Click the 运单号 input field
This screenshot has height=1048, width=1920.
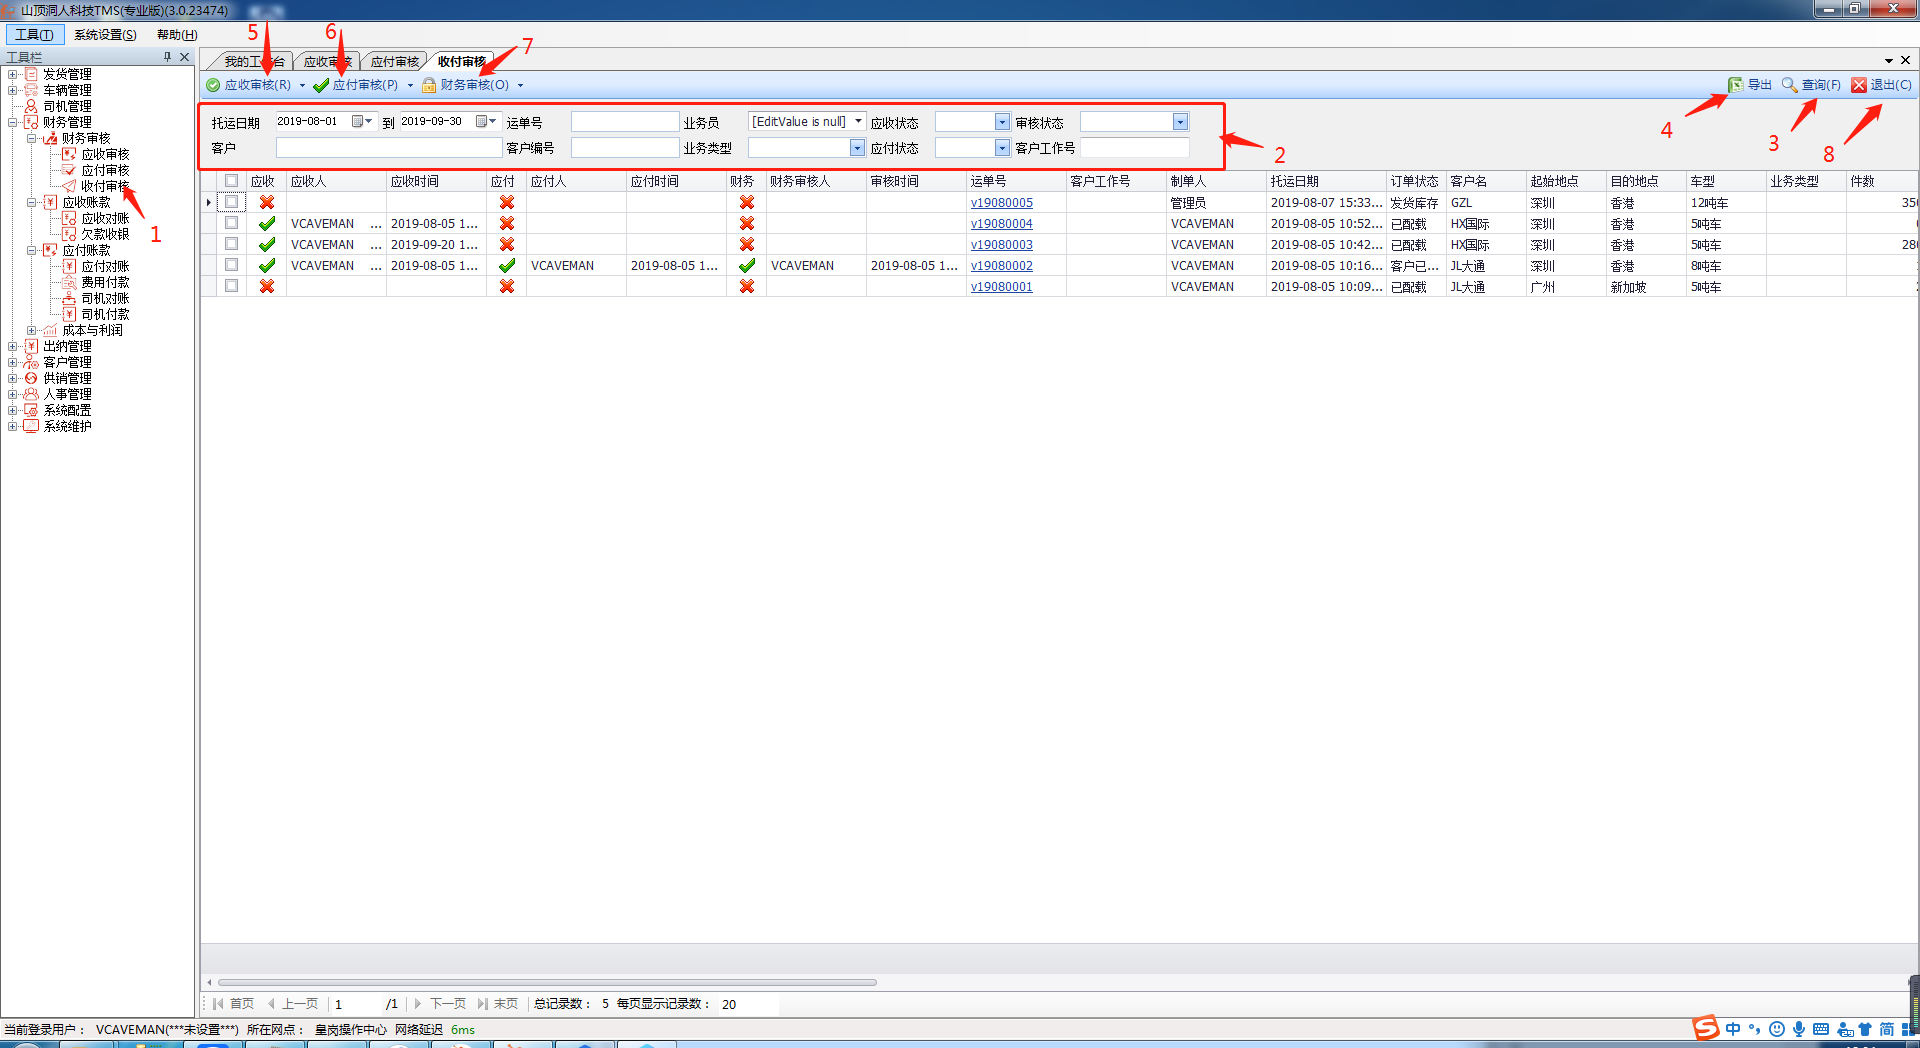point(625,122)
